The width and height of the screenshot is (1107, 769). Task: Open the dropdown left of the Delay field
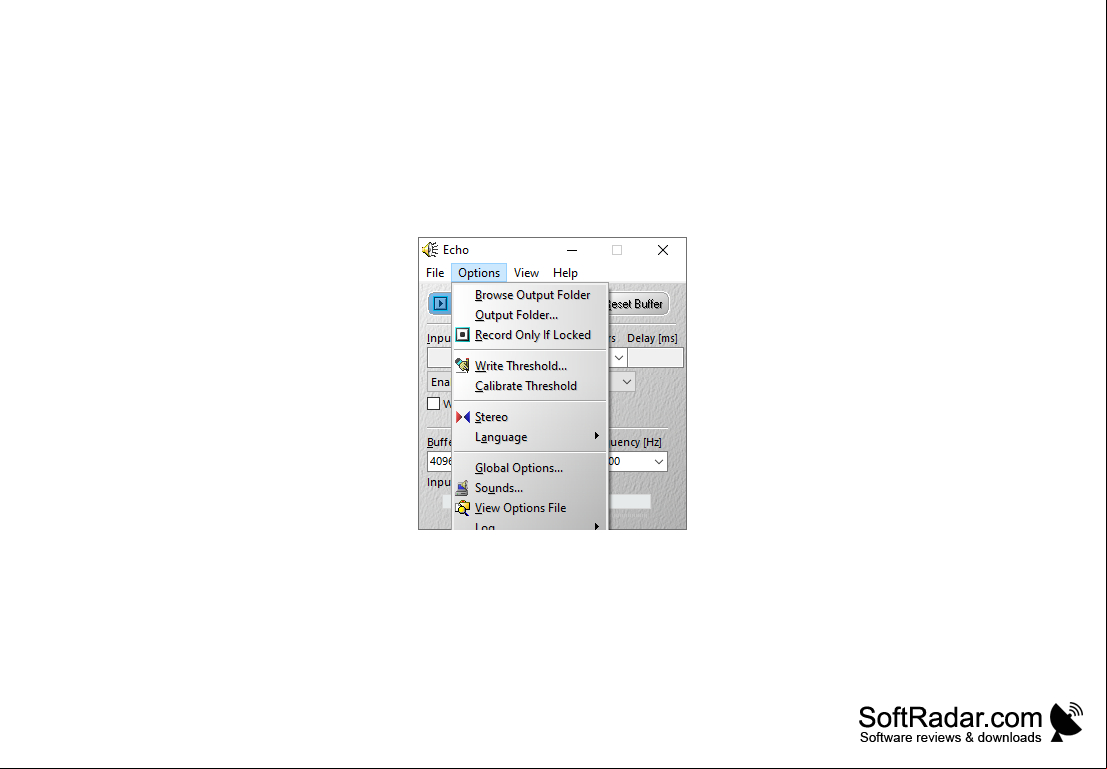[x=618, y=357]
